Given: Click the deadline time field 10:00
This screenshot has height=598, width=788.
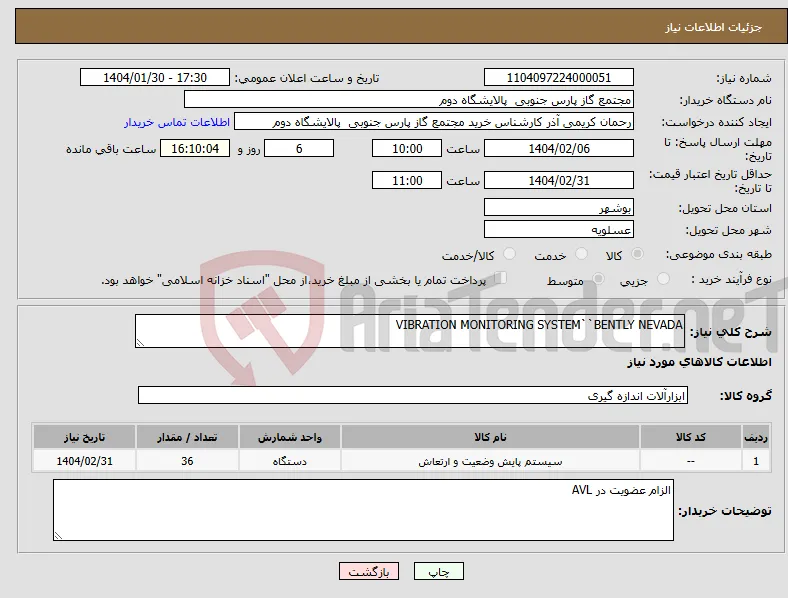Looking at the screenshot, I should [407, 148].
